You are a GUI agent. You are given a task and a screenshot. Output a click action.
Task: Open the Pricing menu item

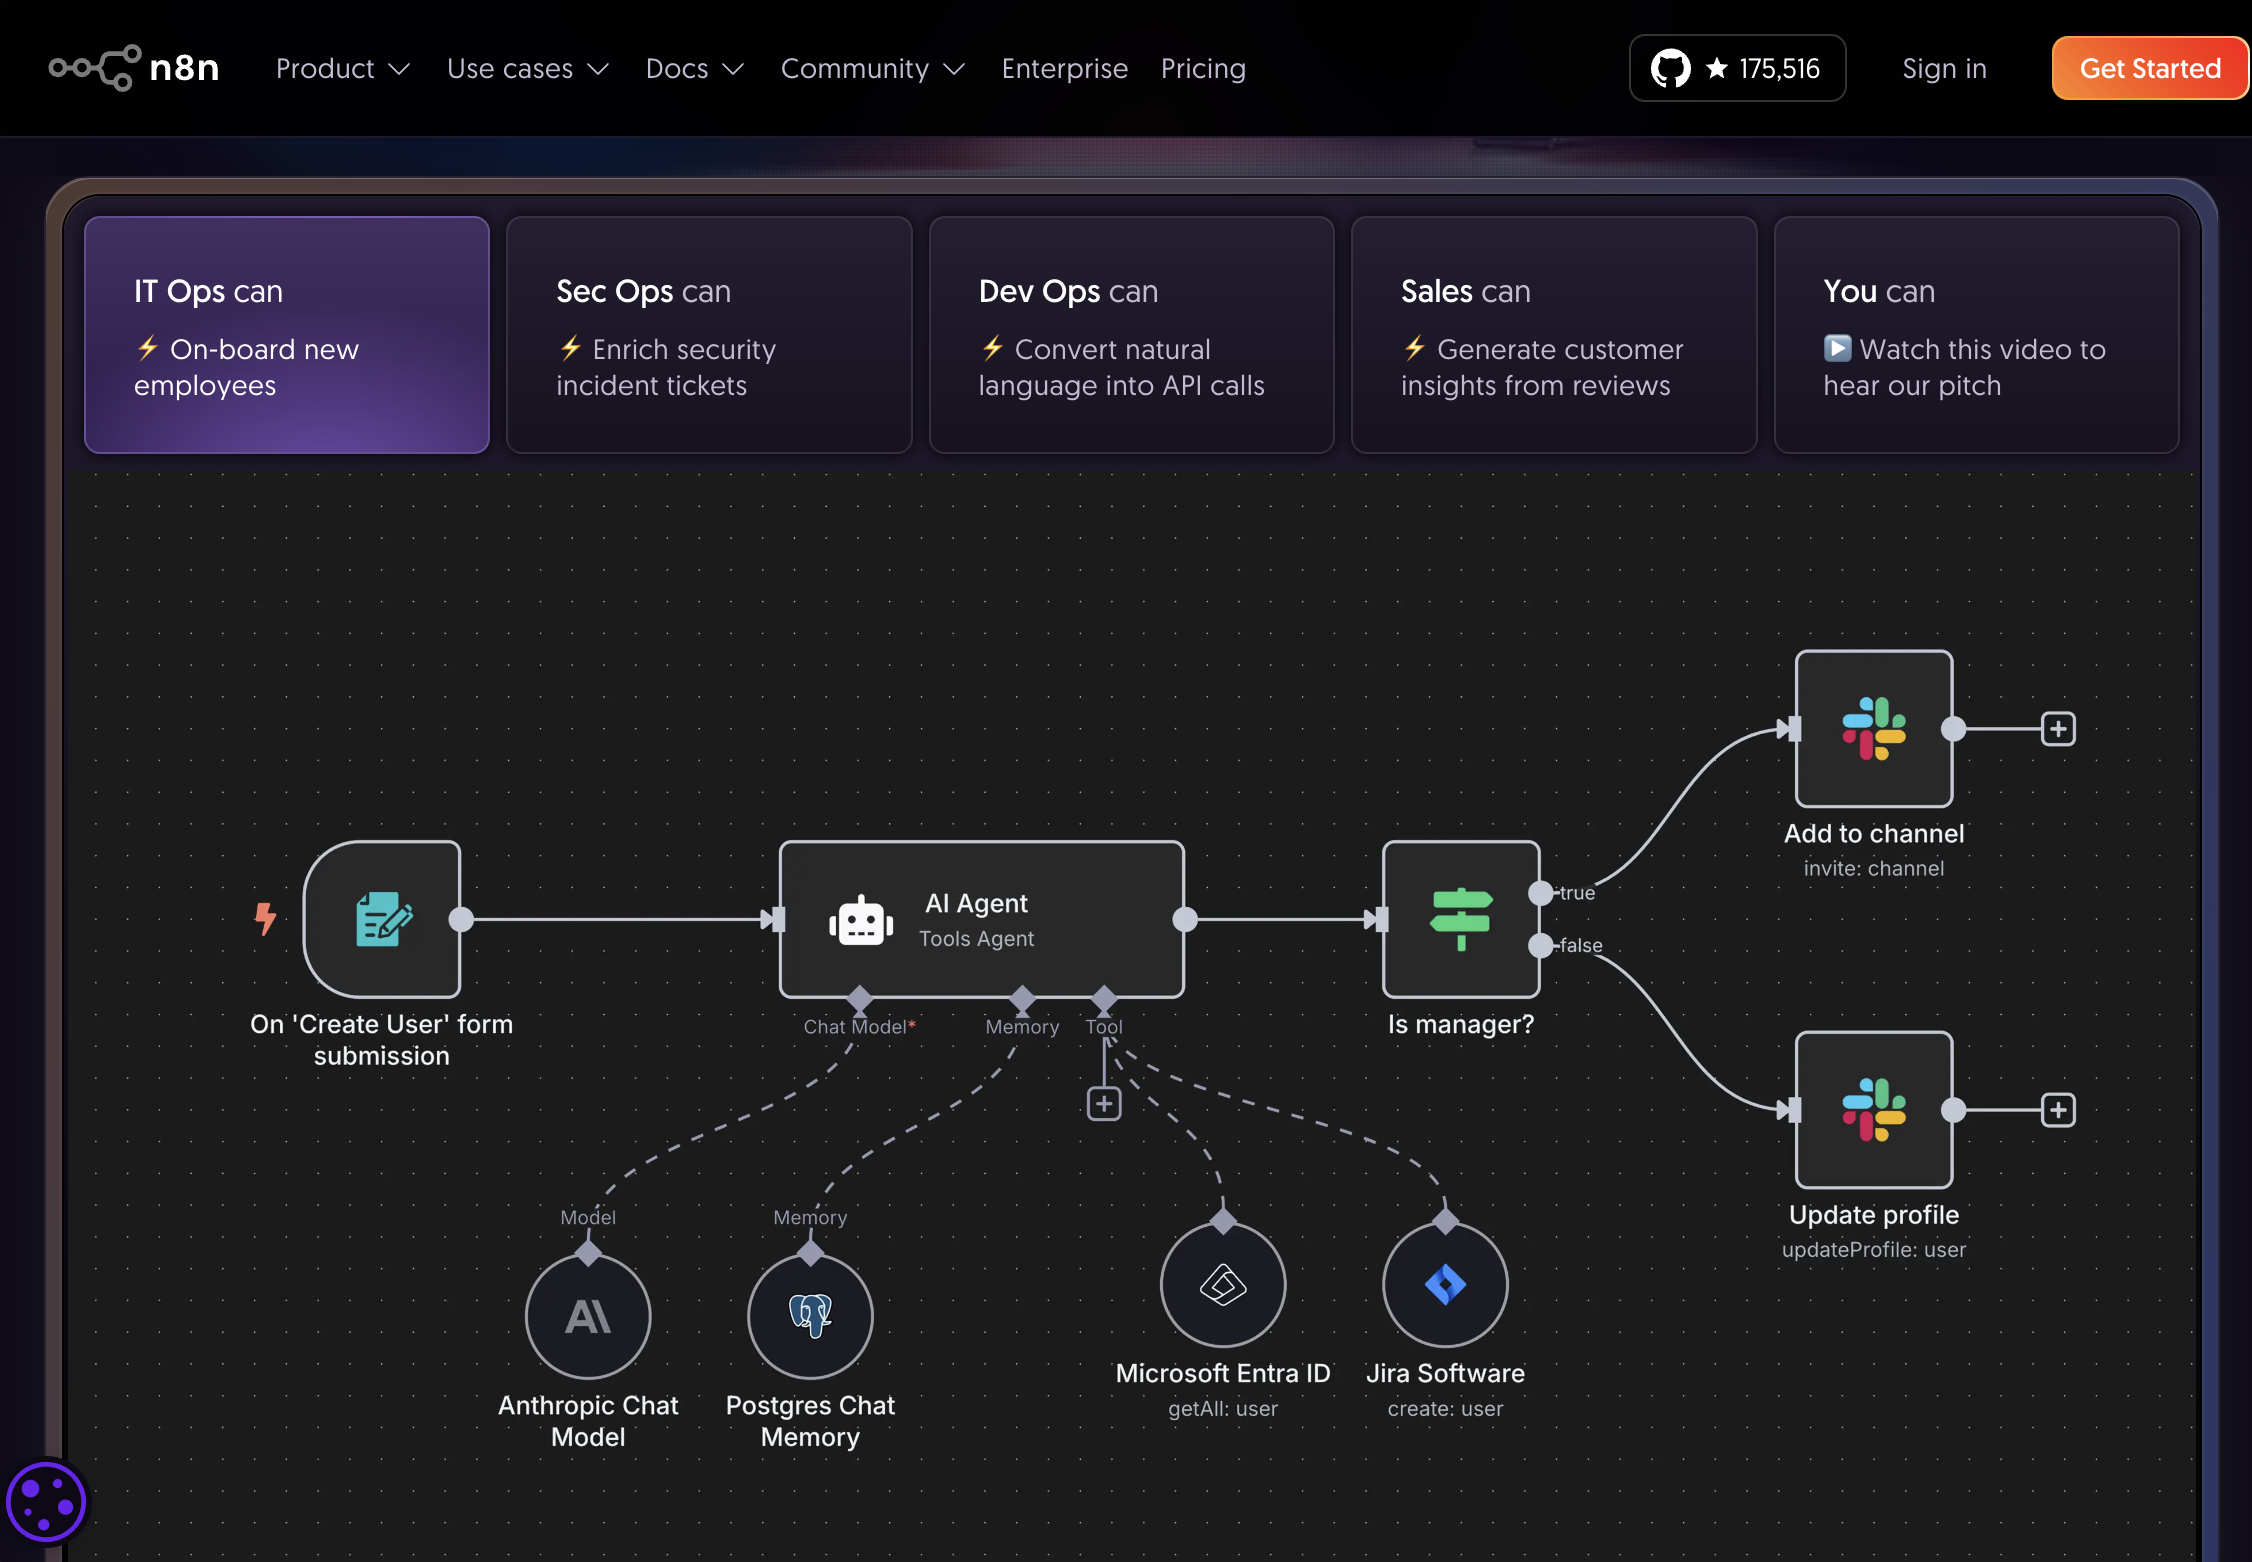(1202, 68)
